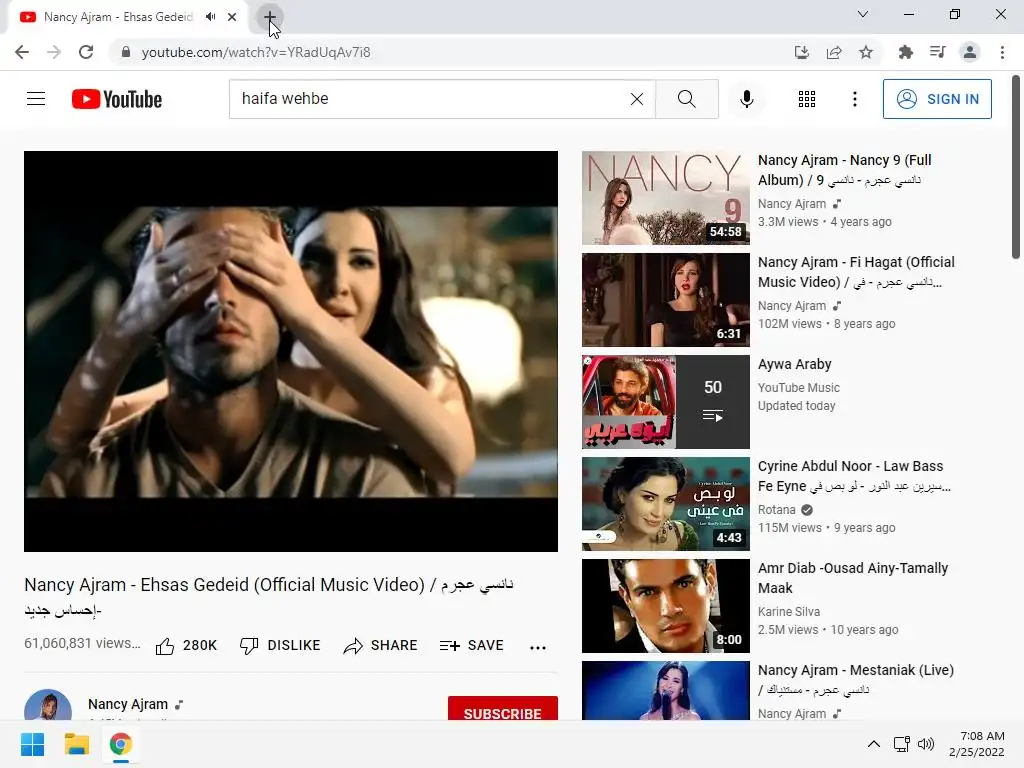Reload the page with the refresh icon
Viewport: 1024px width, 768px height.
[x=86, y=52]
